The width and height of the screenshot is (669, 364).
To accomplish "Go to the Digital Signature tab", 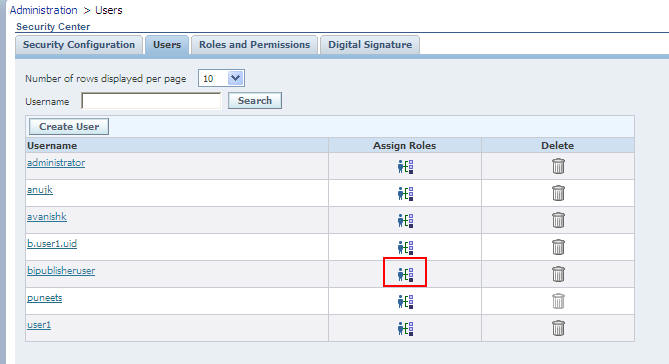I will [370, 45].
